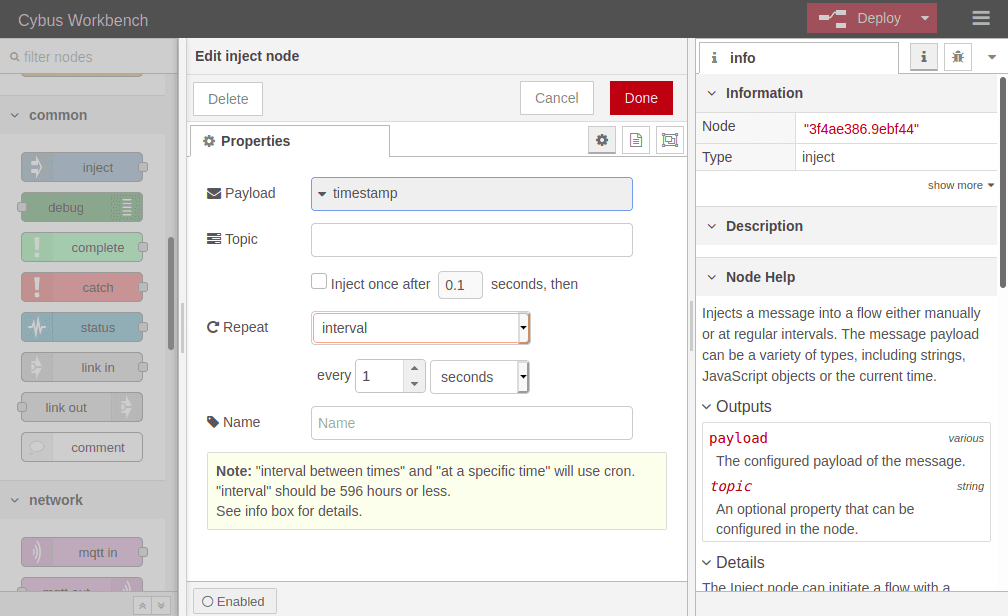
Task: Open the hamburger main menu
Action: pos(980,19)
